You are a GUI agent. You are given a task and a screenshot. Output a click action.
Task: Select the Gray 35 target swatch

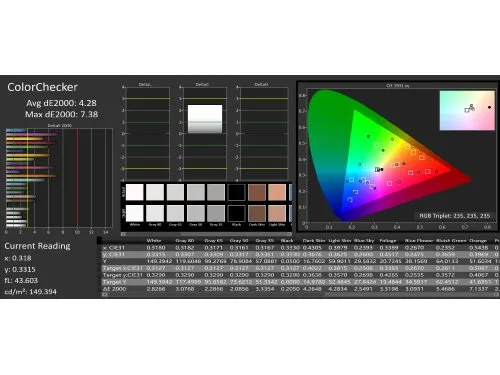(x=216, y=213)
